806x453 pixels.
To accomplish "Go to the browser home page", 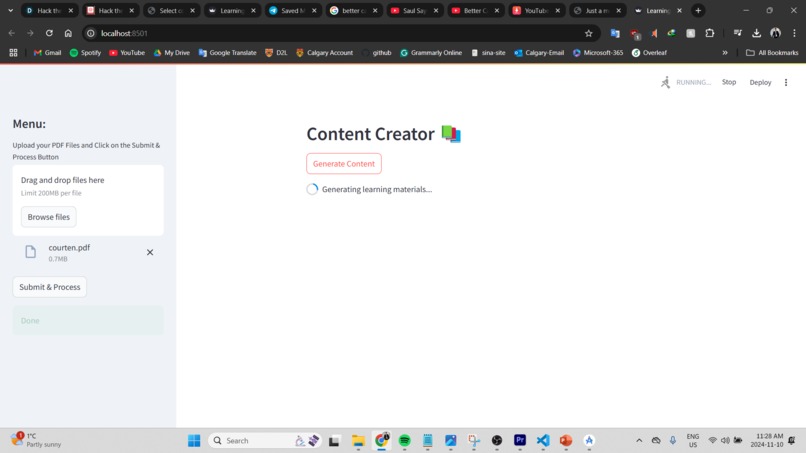I will [x=68, y=33].
